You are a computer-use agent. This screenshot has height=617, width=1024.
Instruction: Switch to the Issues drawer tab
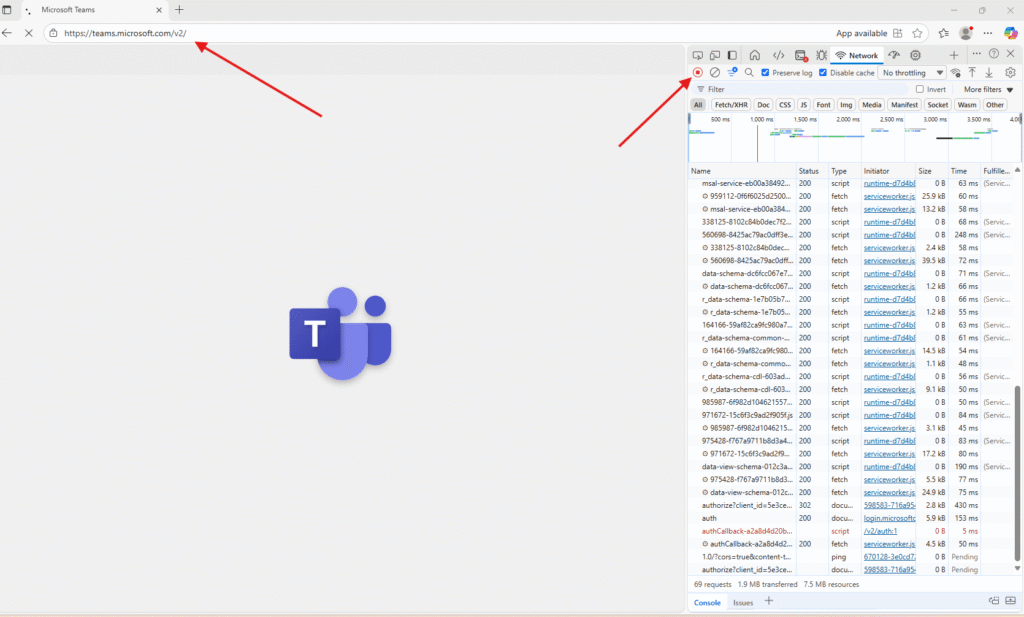coord(743,602)
